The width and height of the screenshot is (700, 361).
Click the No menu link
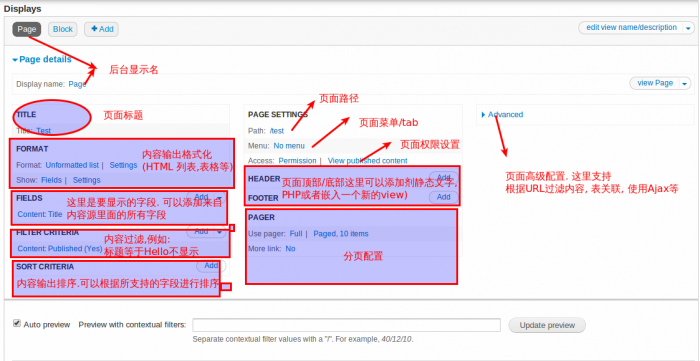(289, 146)
